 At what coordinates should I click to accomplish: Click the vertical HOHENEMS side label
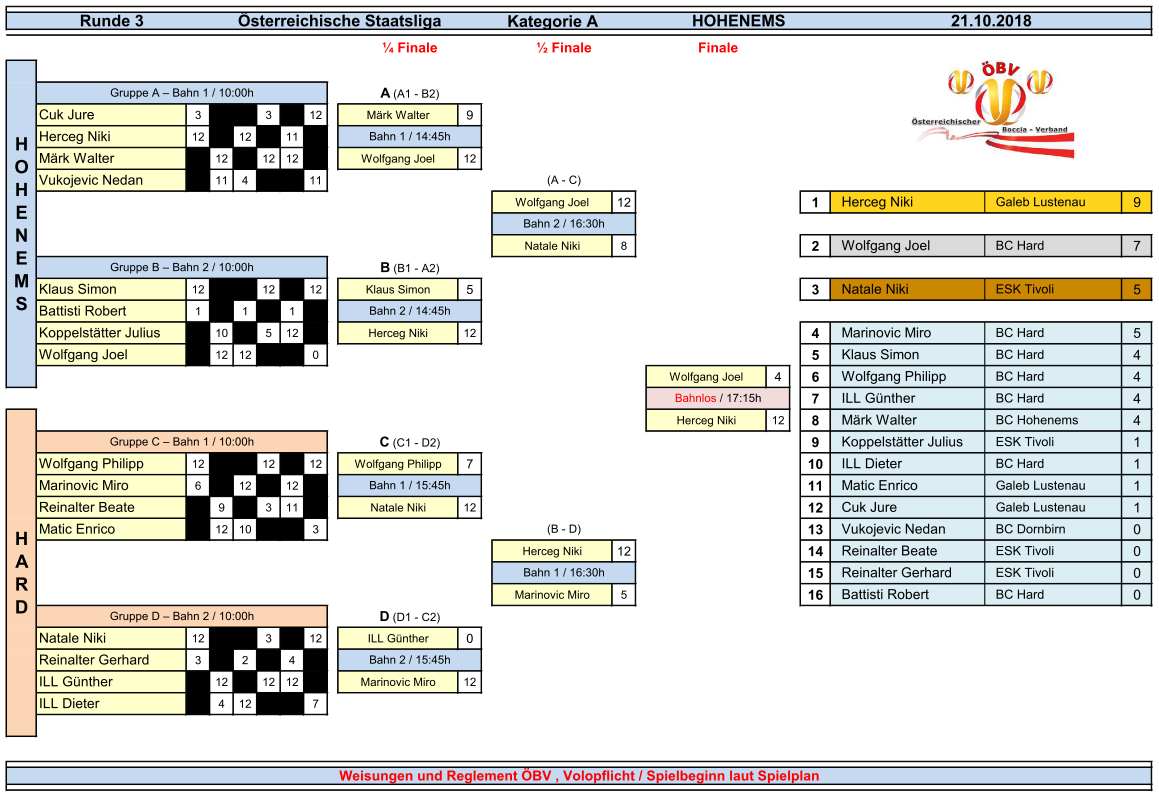tap(21, 223)
